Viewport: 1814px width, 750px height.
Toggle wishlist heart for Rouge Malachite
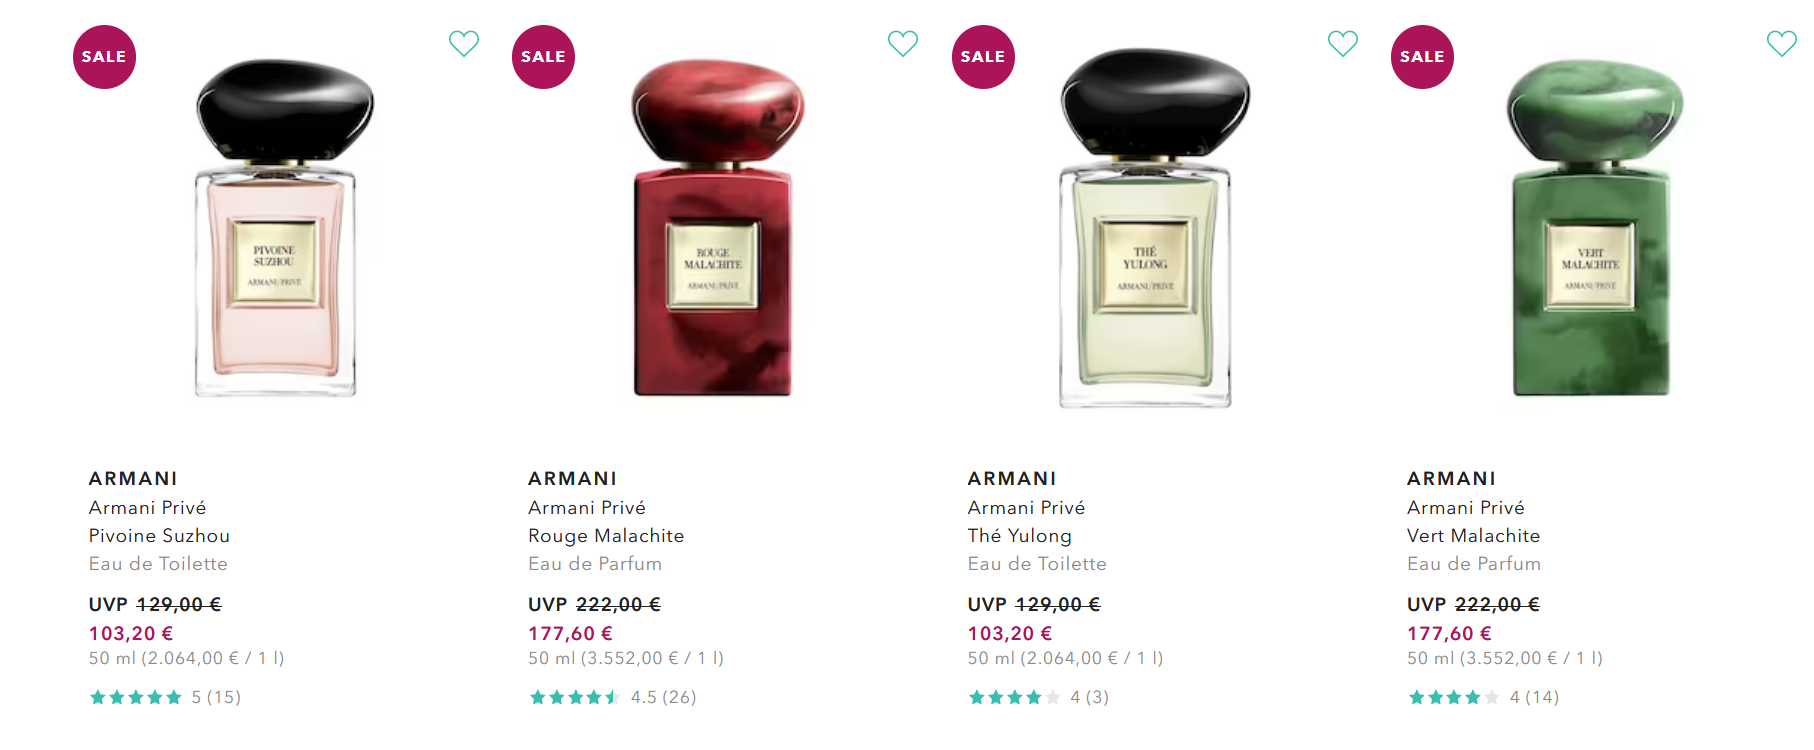903,43
